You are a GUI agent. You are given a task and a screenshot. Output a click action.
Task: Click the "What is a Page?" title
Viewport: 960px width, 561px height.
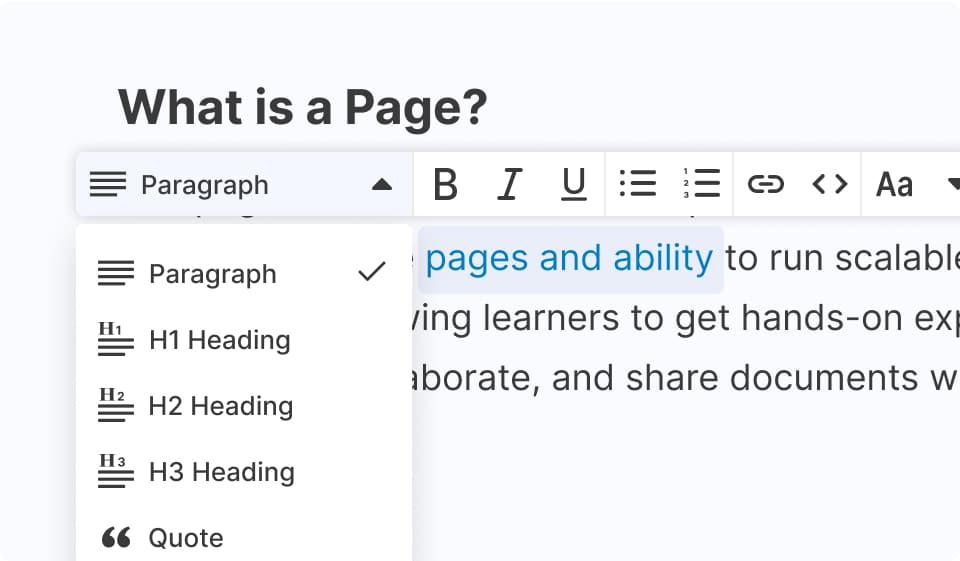point(302,107)
